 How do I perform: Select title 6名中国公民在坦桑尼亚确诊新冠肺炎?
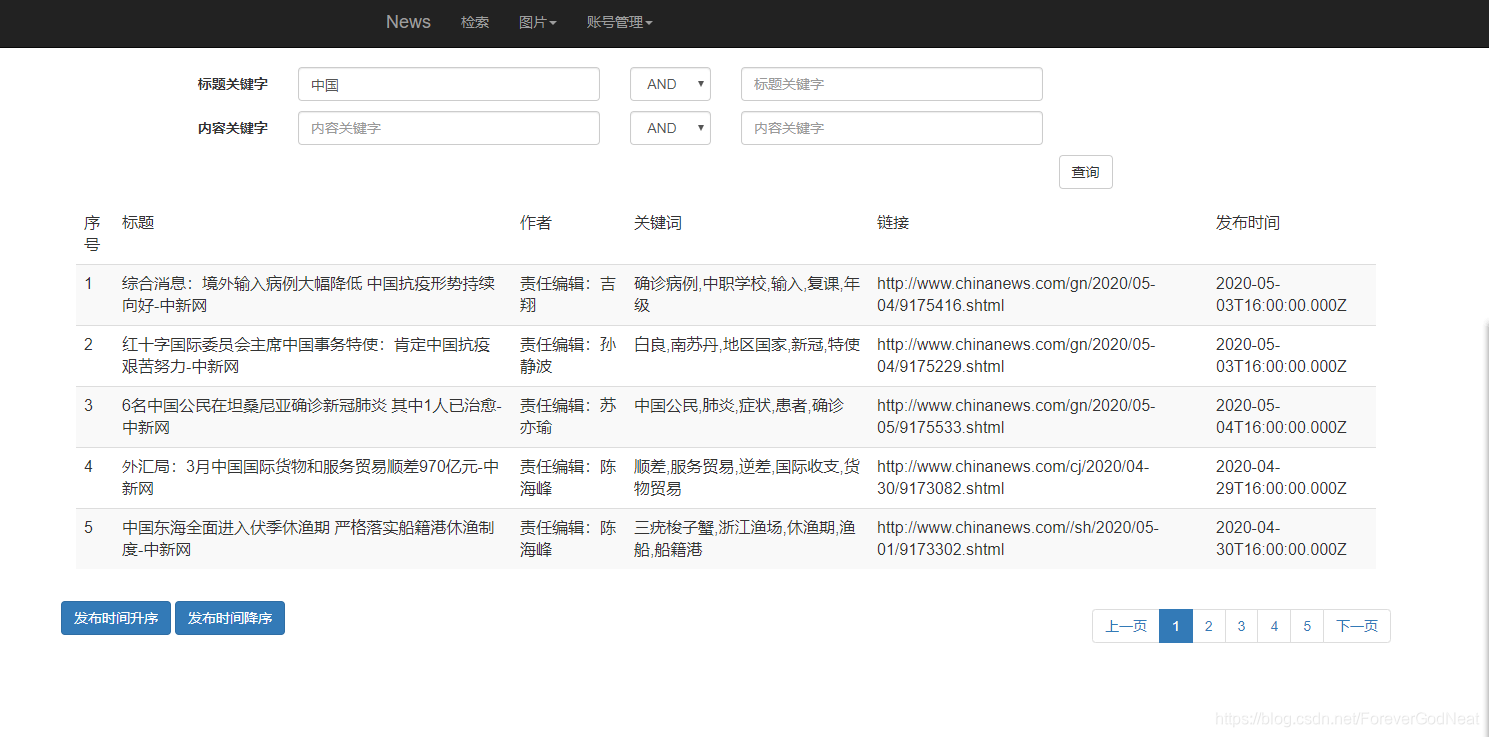(x=312, y=416)
